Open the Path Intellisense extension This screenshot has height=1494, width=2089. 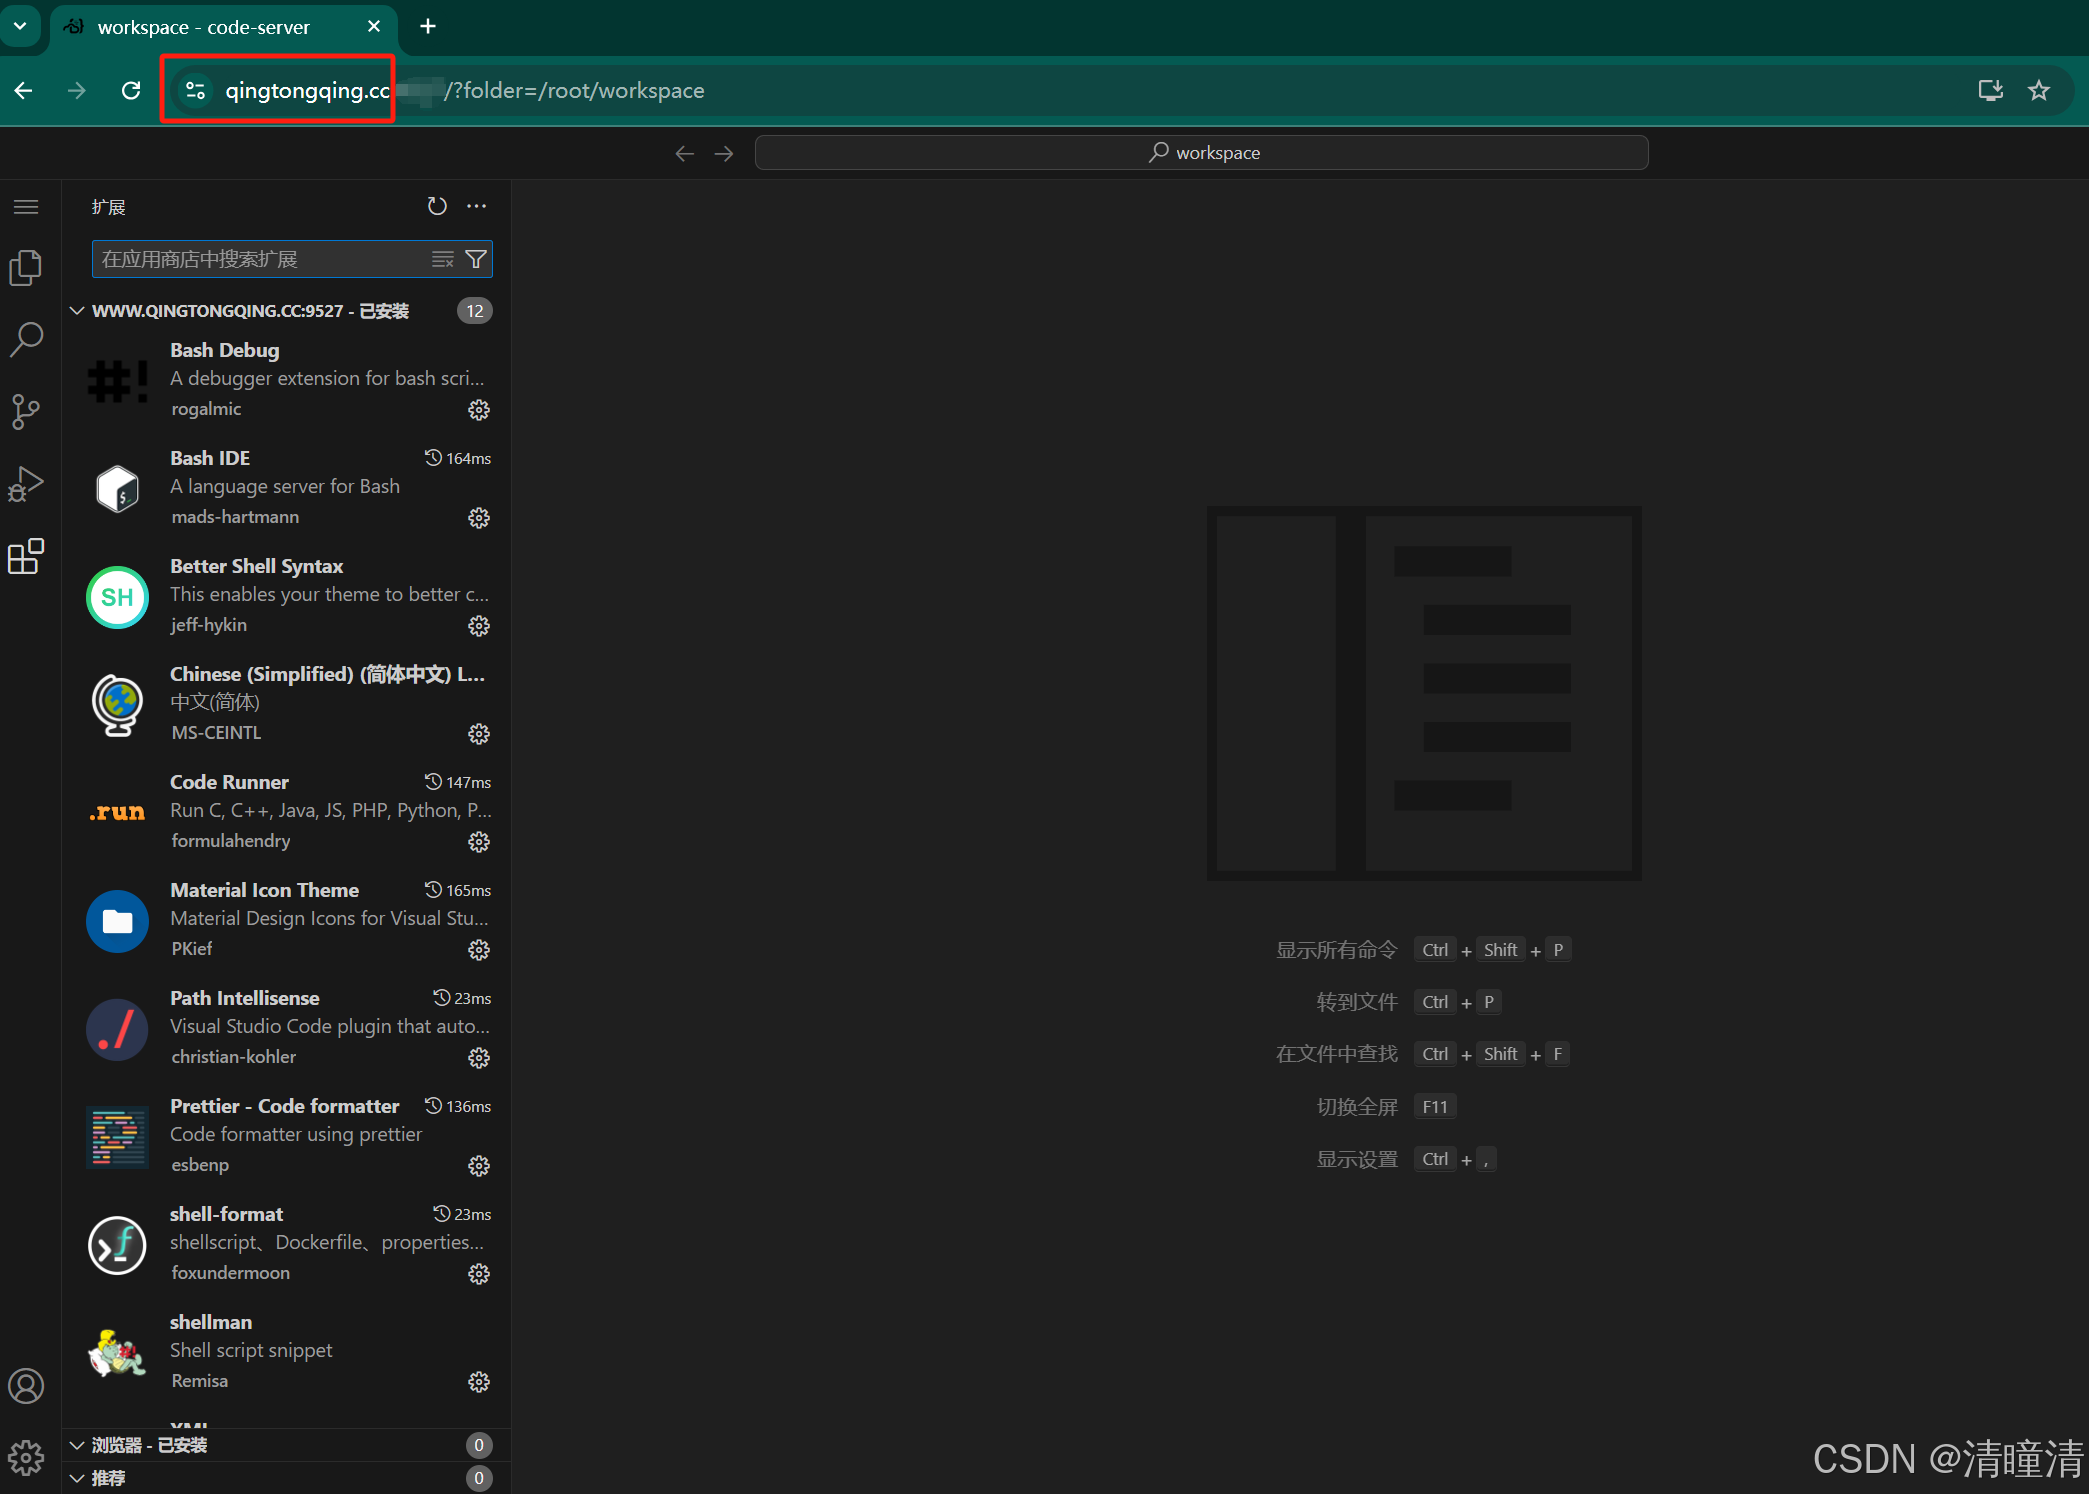pos(286,1028)
